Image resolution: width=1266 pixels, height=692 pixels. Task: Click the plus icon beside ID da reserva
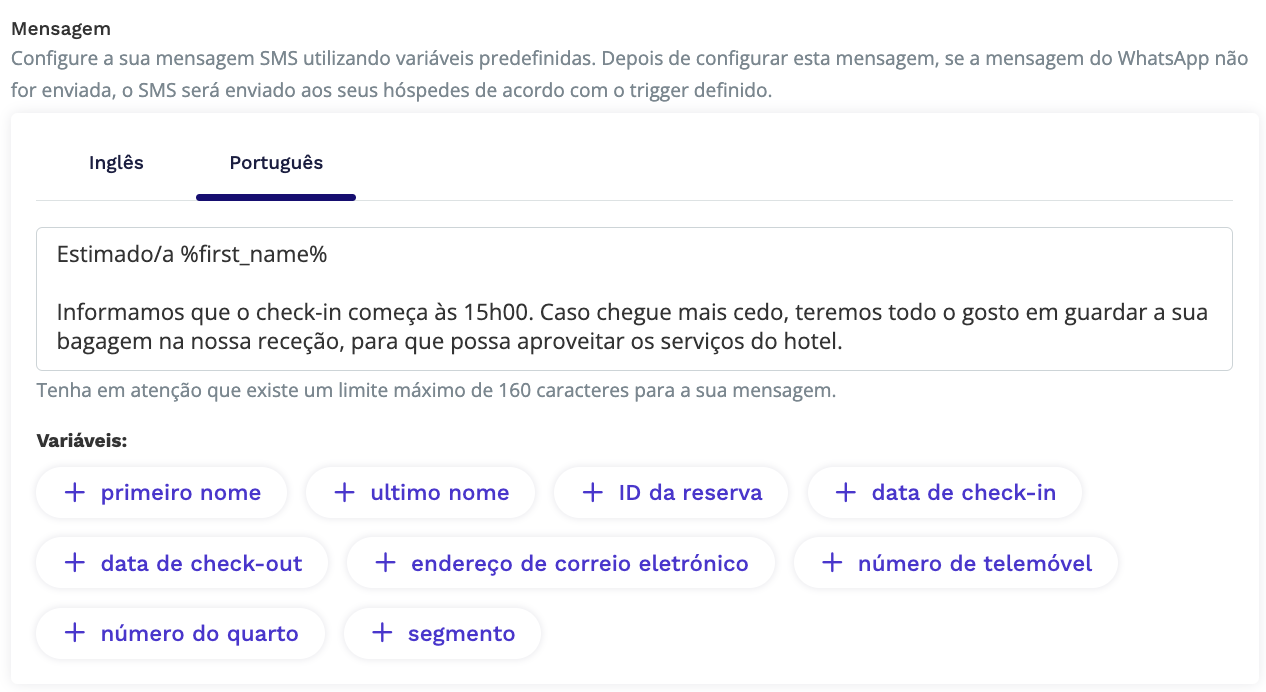(x=593, y=493)
